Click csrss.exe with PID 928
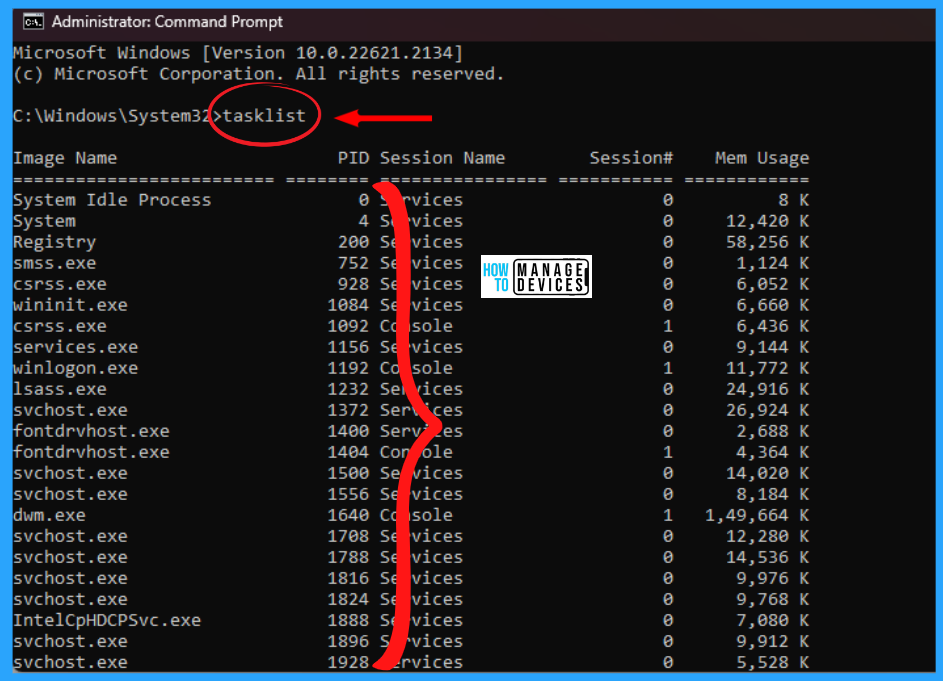943x681 pixels. pos(60,284)
